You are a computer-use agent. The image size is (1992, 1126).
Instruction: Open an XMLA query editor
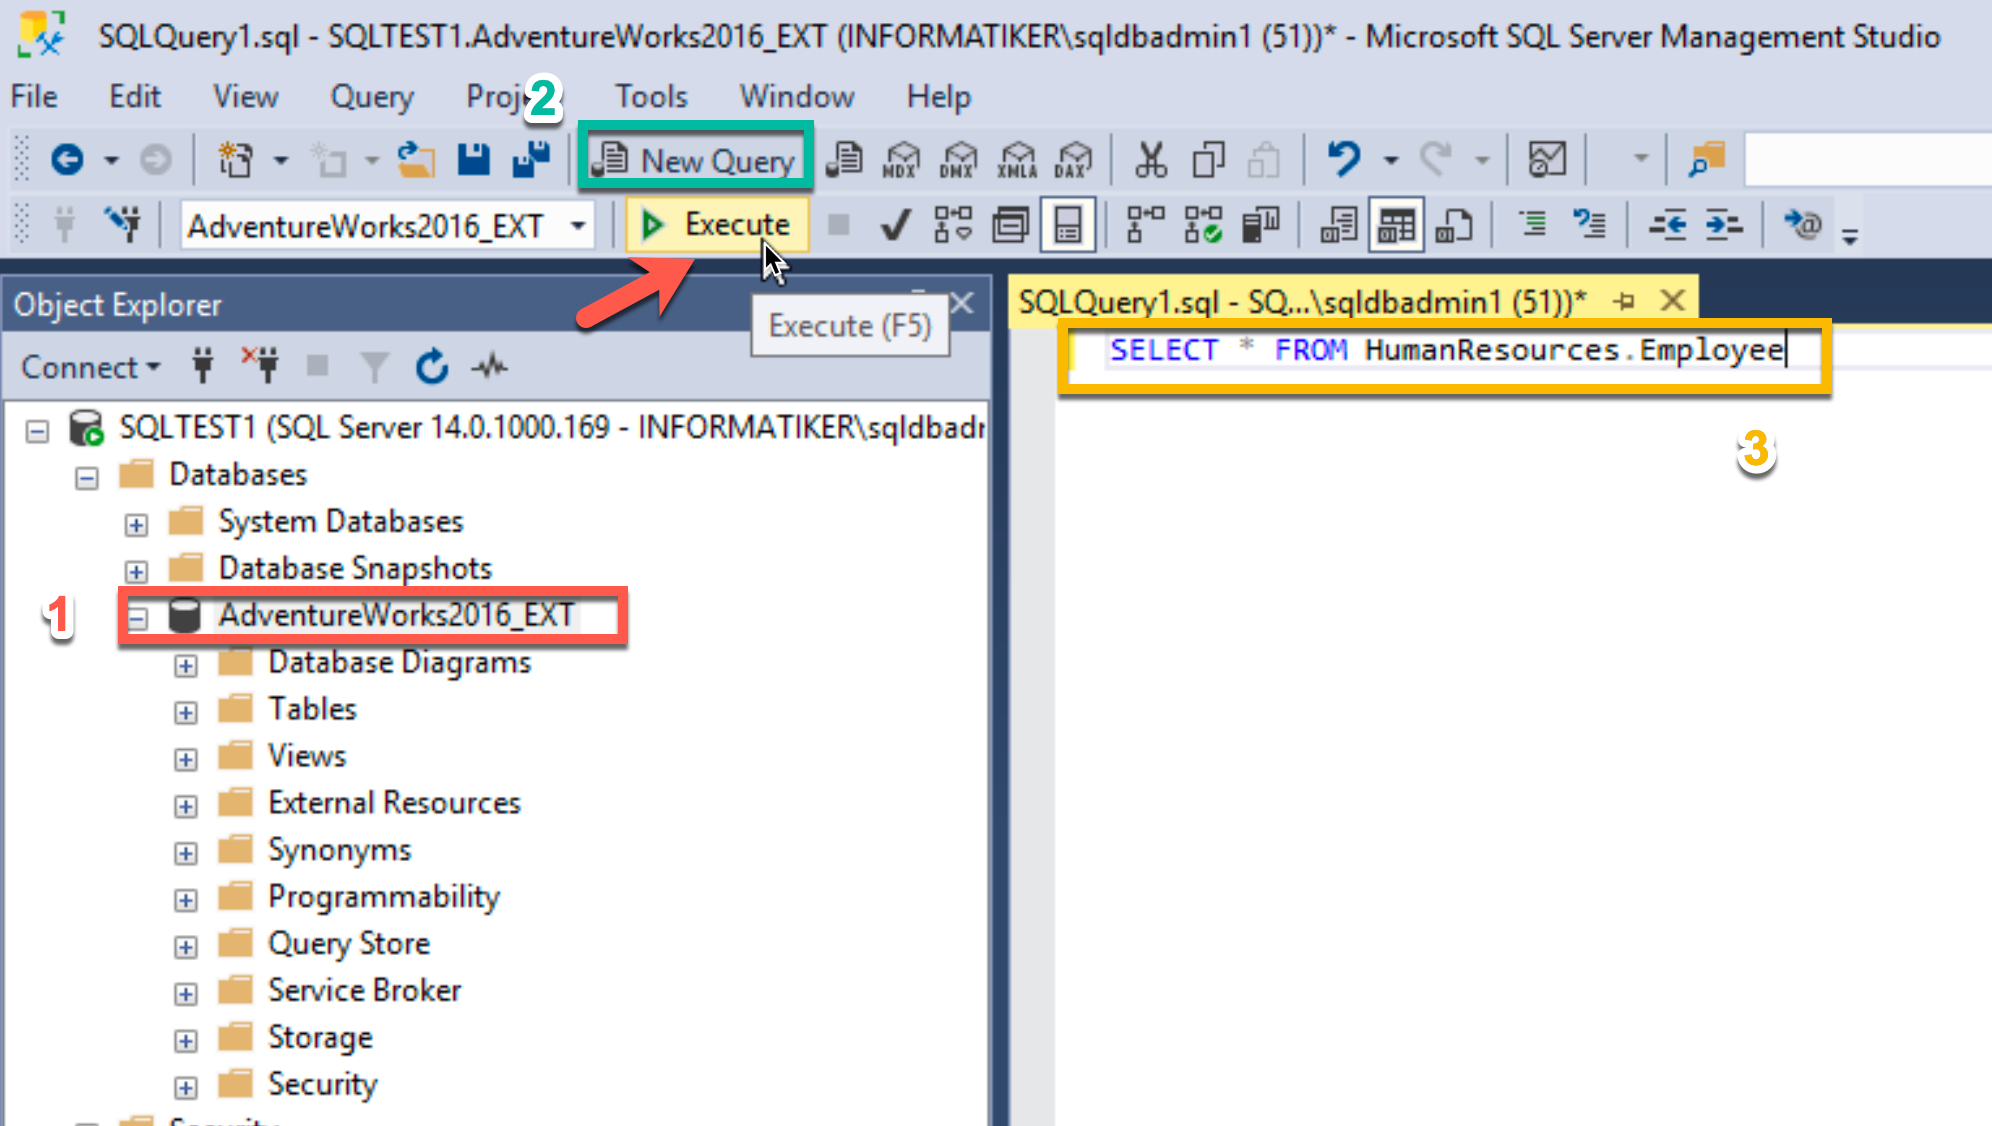tap(1017, 160)
